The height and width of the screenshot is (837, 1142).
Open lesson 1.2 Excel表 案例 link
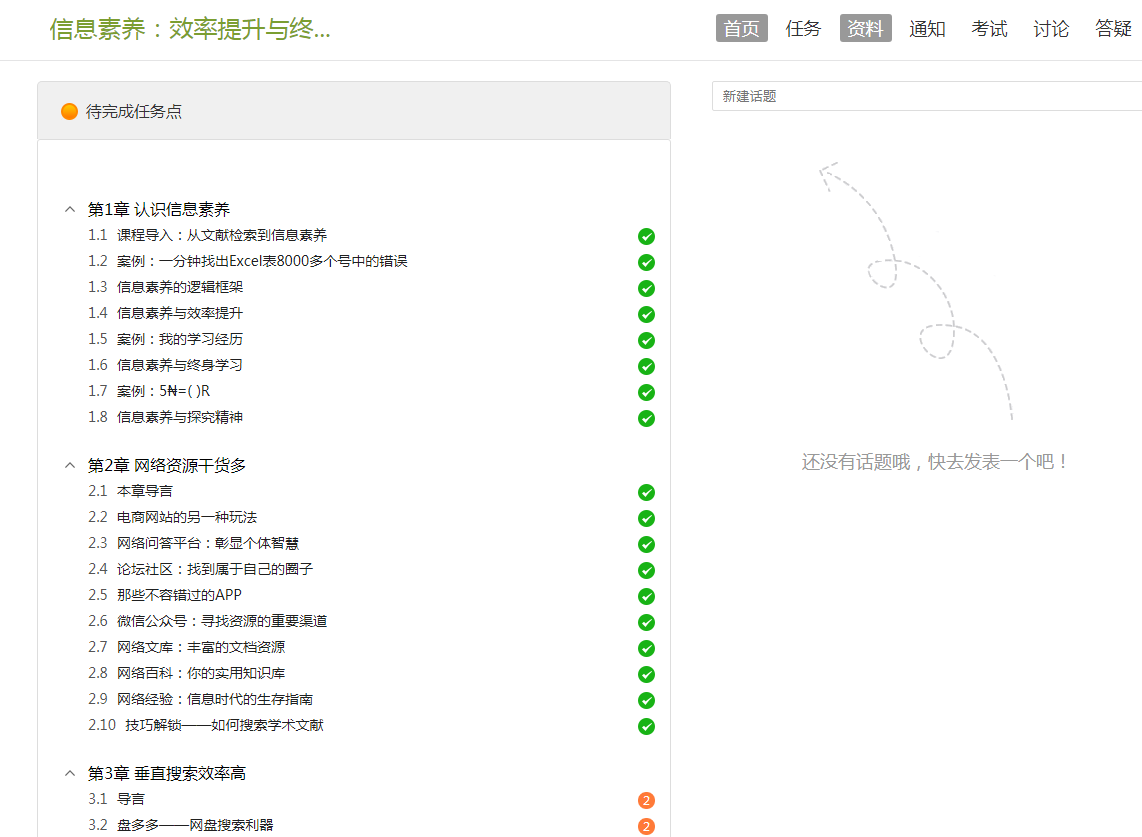click(x=261, y=261)
